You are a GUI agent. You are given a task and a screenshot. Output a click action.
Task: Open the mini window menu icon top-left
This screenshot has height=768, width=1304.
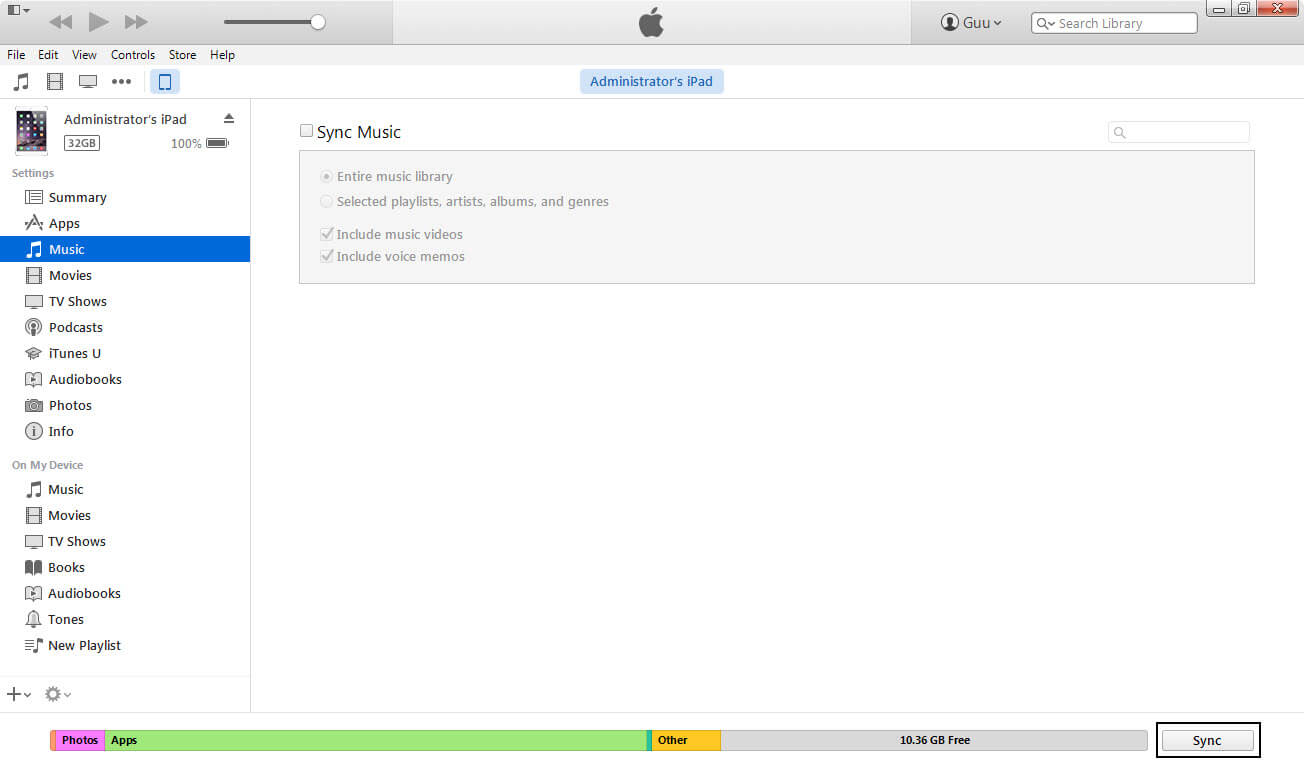coord(18,10)
